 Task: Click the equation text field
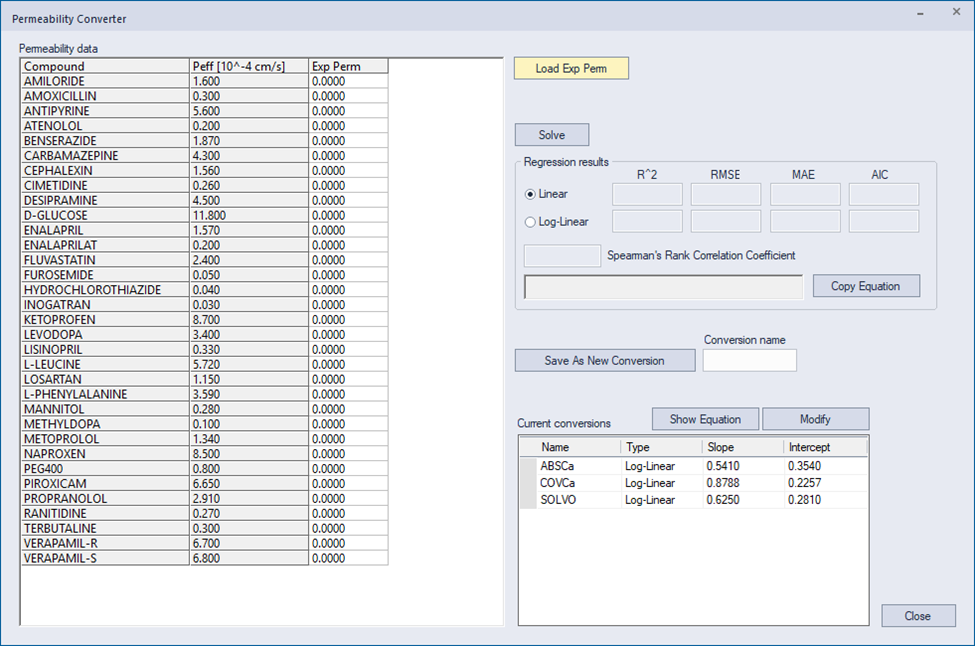click(x=663, y=287)
